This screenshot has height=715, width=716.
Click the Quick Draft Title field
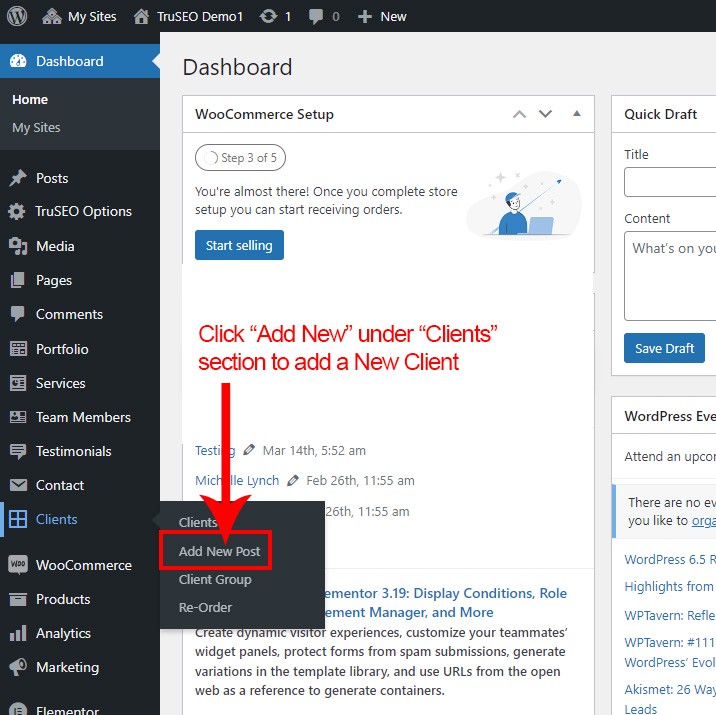pyautogui.click(x=670, y=182)
